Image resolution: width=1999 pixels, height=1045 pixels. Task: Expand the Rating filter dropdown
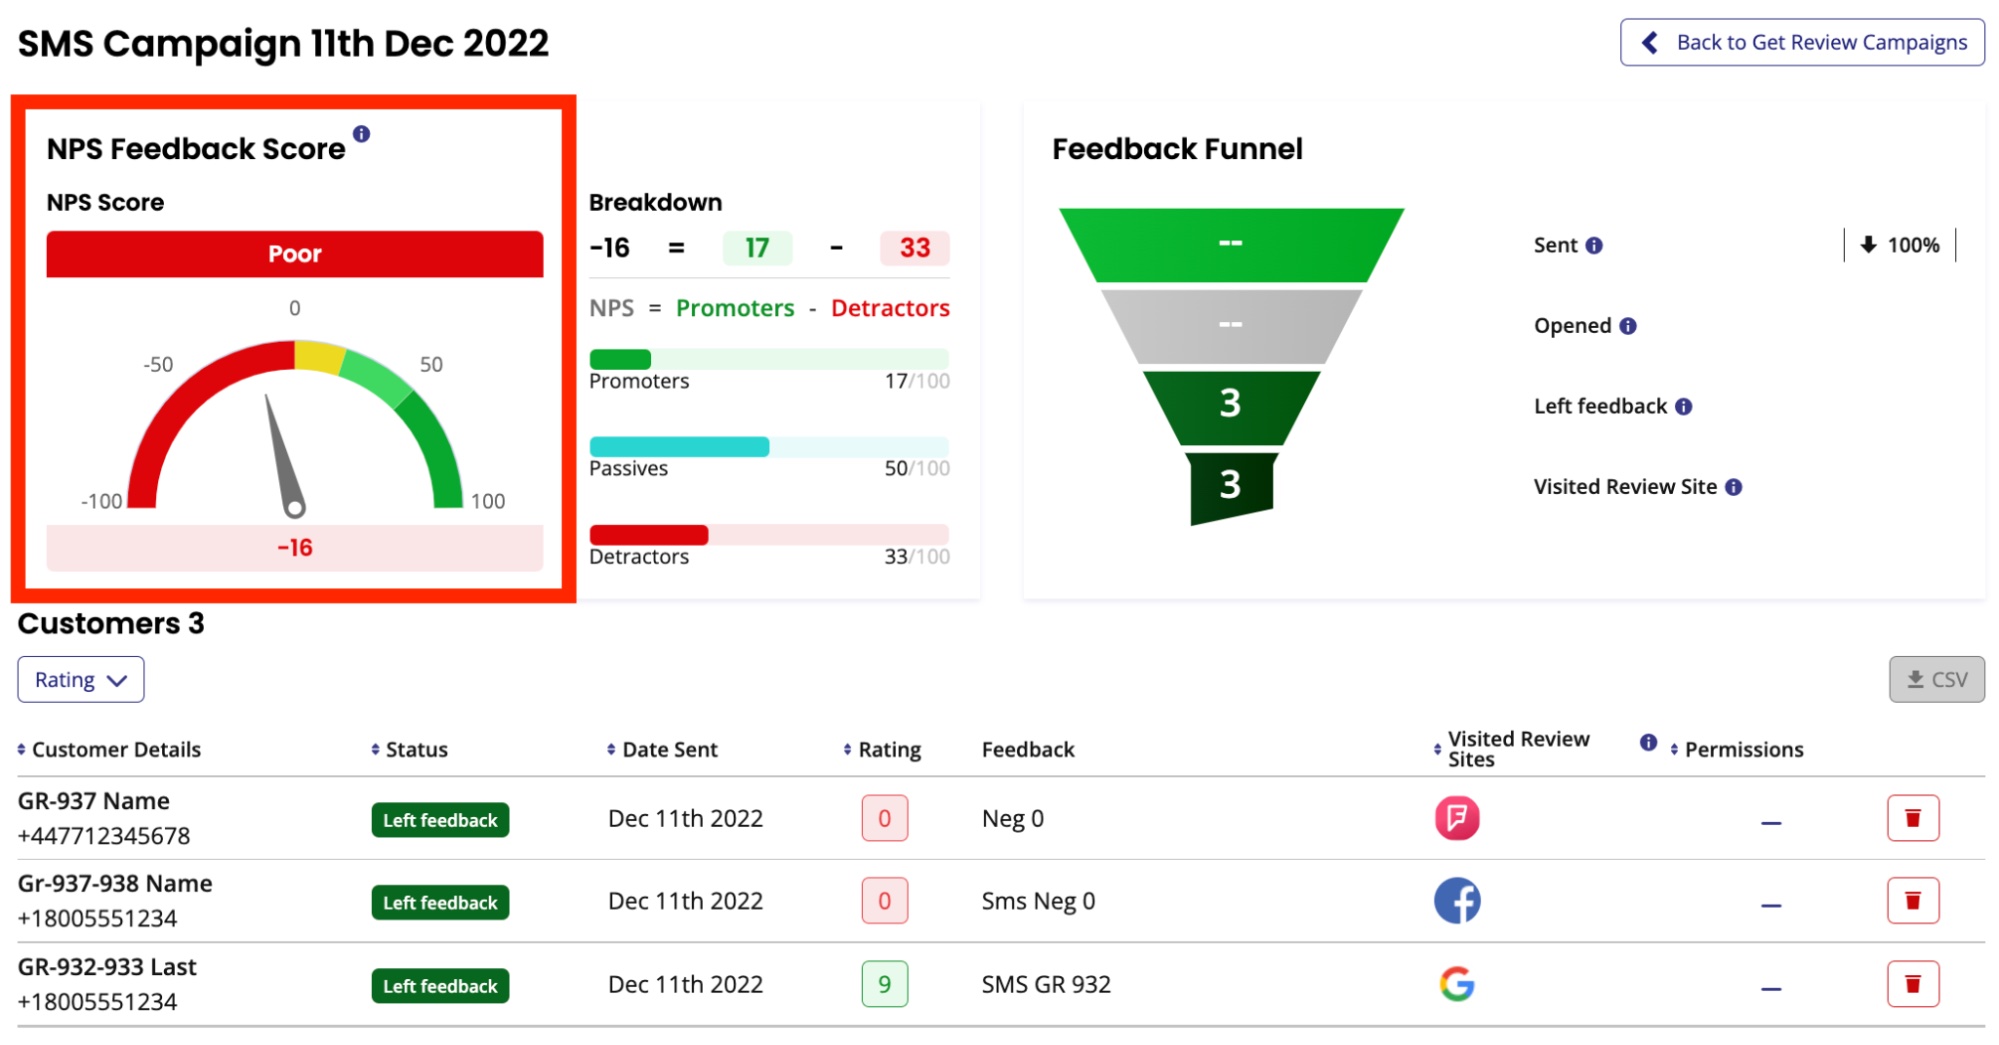[81, 680]
